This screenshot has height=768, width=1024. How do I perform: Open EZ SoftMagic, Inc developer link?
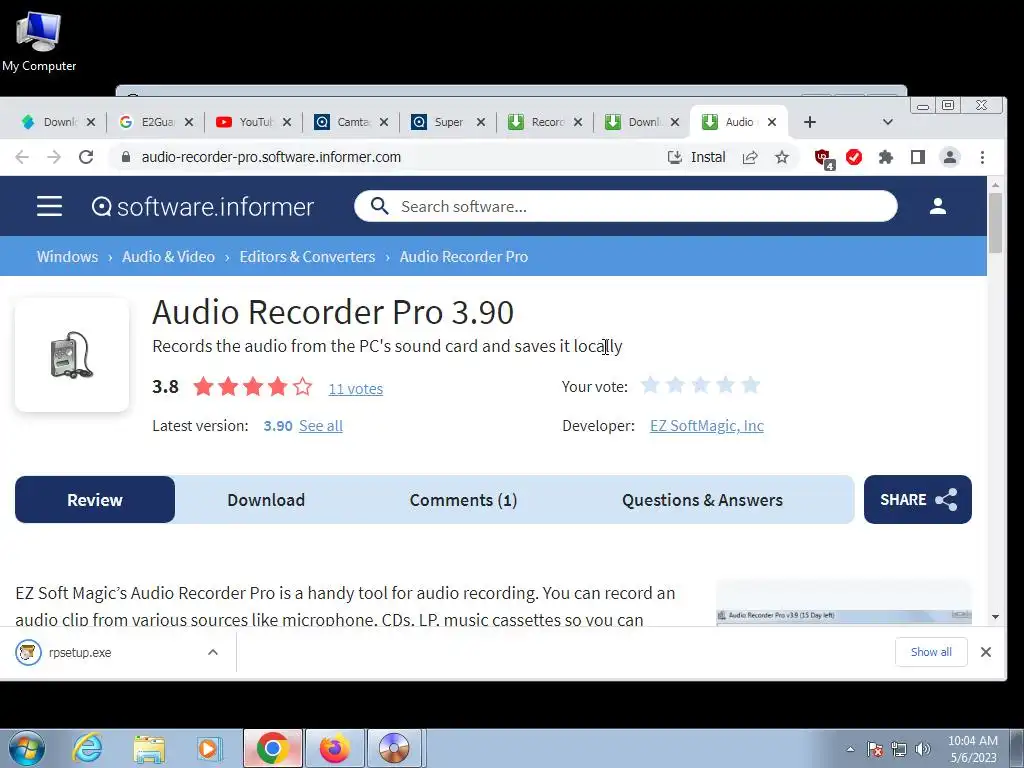point(707,426)
